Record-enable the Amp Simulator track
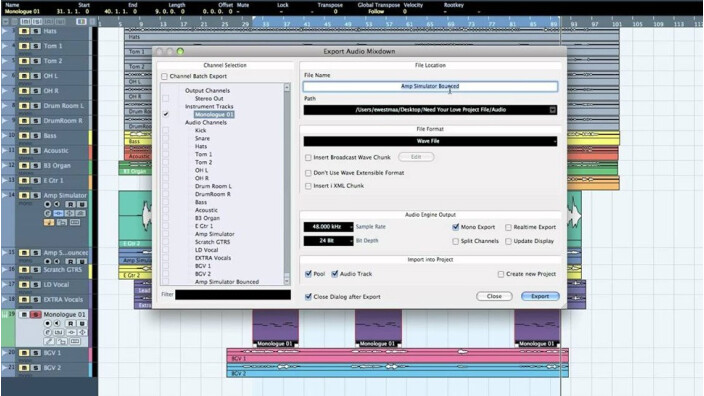Image resolution: width=704 pixels, height=396 pixels. pyautogui.click(x=47, y=204)
